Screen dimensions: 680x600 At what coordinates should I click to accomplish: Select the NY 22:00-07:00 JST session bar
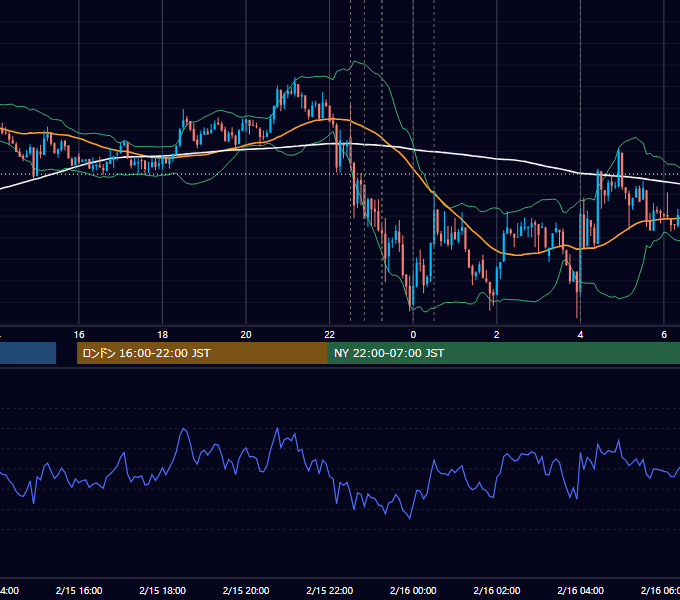(504, 353)
